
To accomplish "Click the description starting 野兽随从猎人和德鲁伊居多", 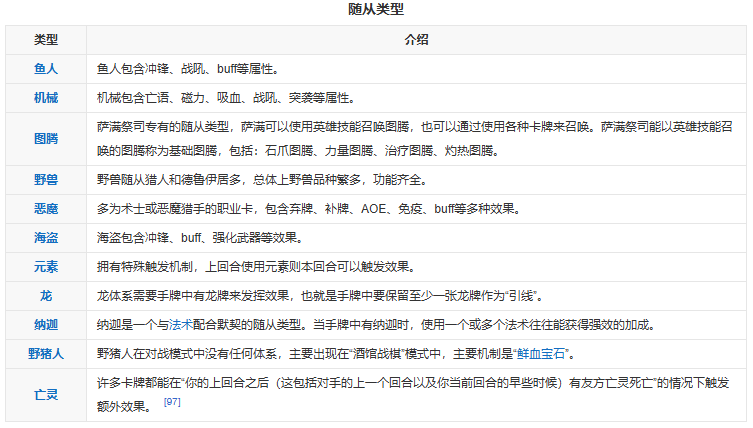I will (262, 180).
